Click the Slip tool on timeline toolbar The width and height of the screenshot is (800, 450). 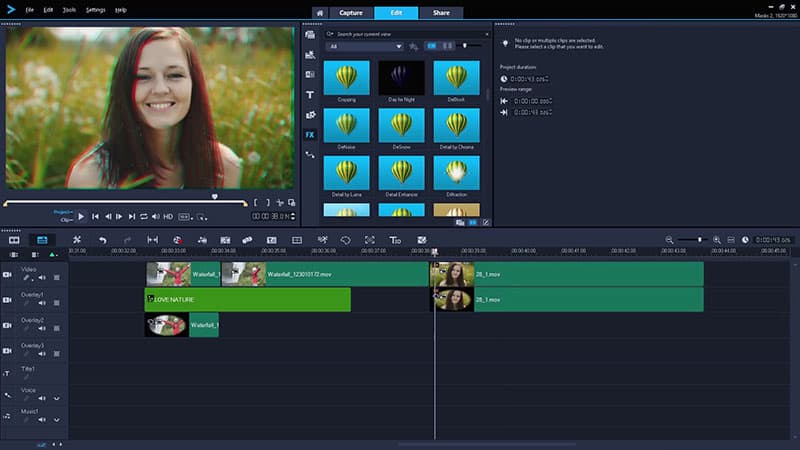coord(152,240)
